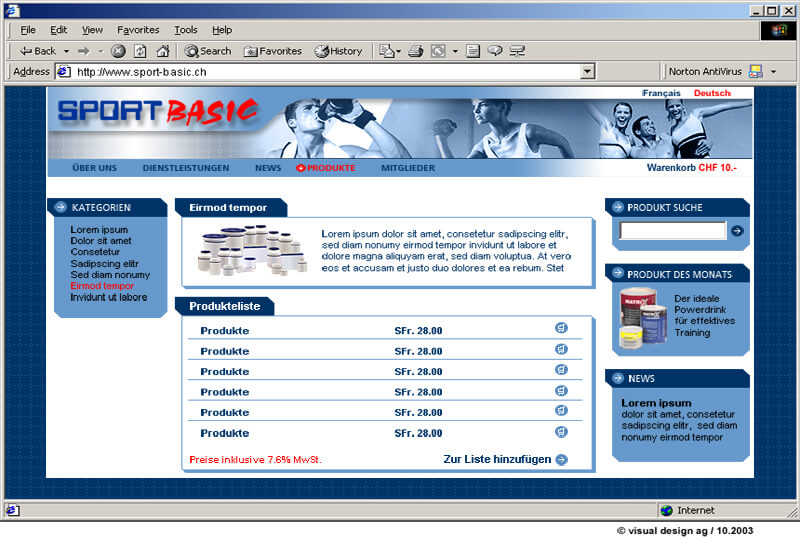Viewport: 800px width, 540px height.
Task: Open the Help menu
Action: pos(222,30)
